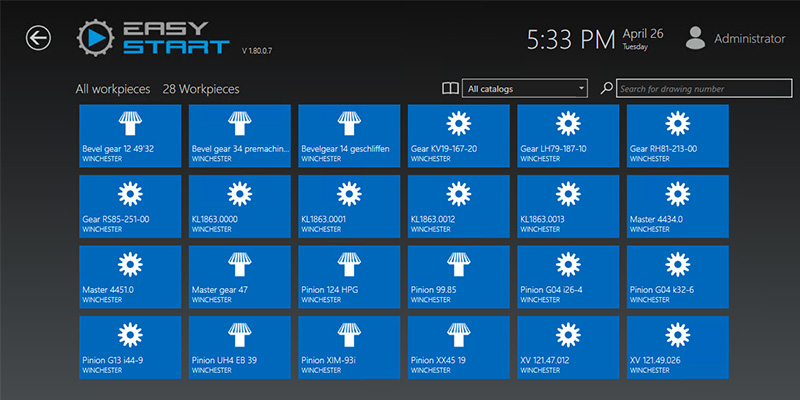Click the KL1863.0012 name text
The height and width of the screenshot is (400, 800).
tap(433, 219)
